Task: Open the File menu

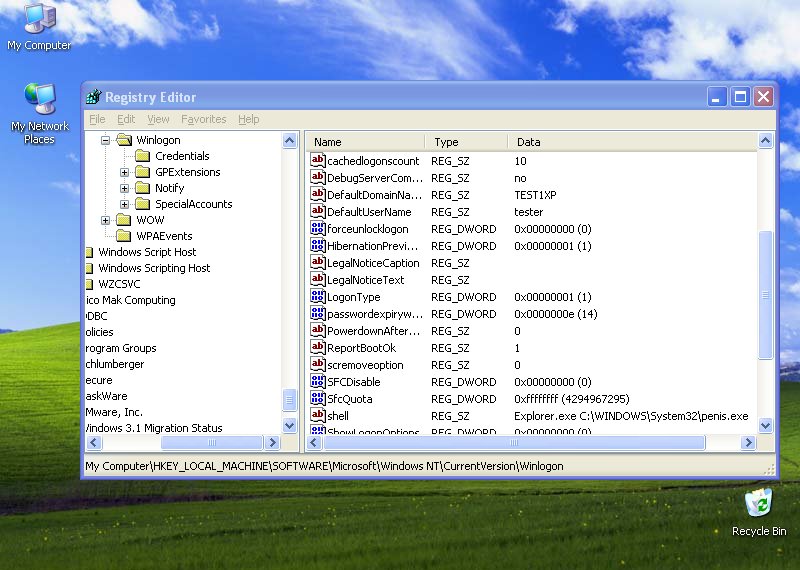Action: pyautogui.click(x=97, y=119)
